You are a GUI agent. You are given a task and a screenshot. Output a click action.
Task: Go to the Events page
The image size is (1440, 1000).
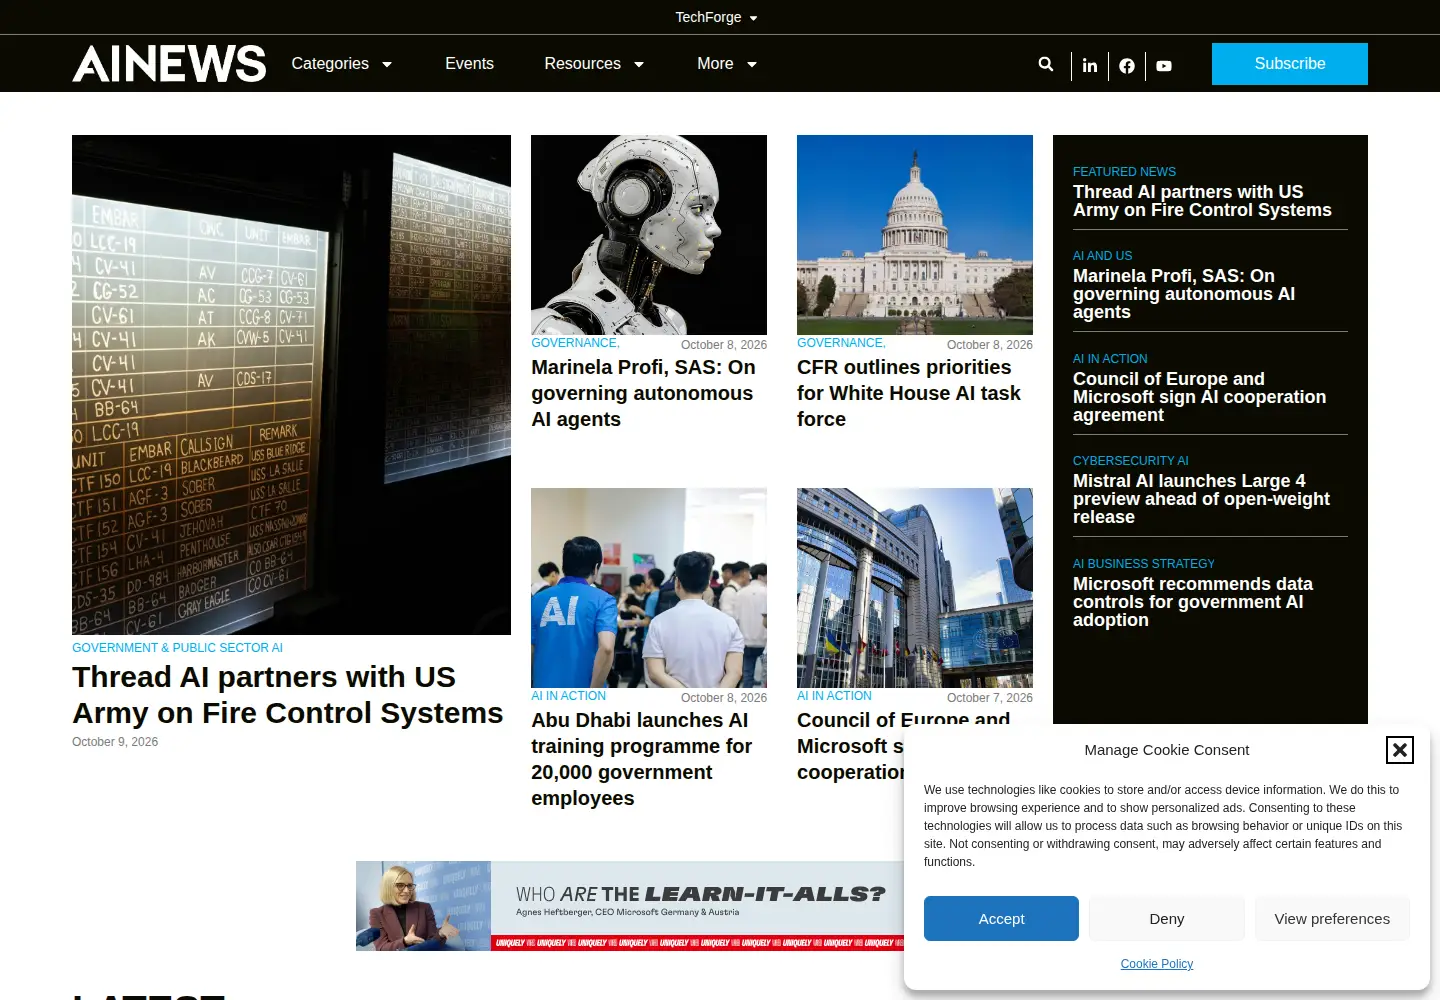[469, 64]
